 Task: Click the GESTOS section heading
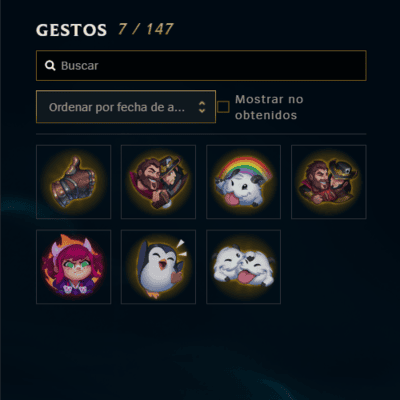[71, 30]
